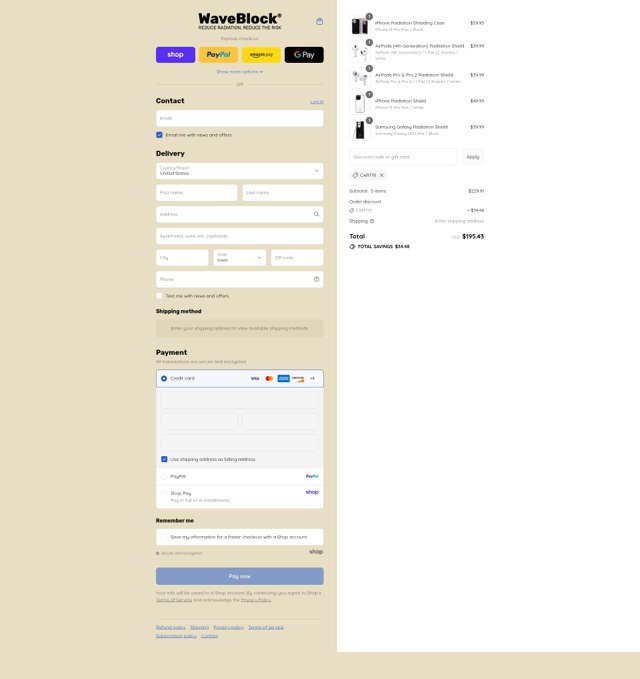Click the info icon next to Shipping
The width and height of the screenshot is (640, 679).
(372, 221)
